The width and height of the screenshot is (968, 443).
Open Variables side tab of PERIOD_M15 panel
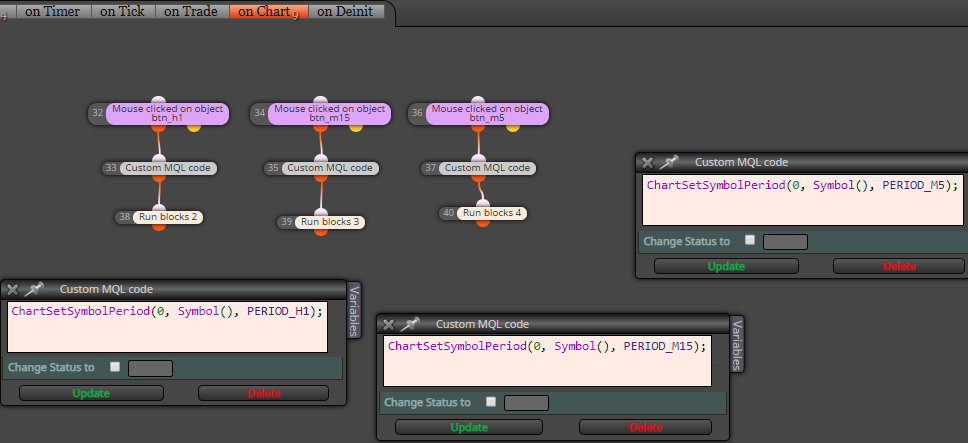point(737,345)
